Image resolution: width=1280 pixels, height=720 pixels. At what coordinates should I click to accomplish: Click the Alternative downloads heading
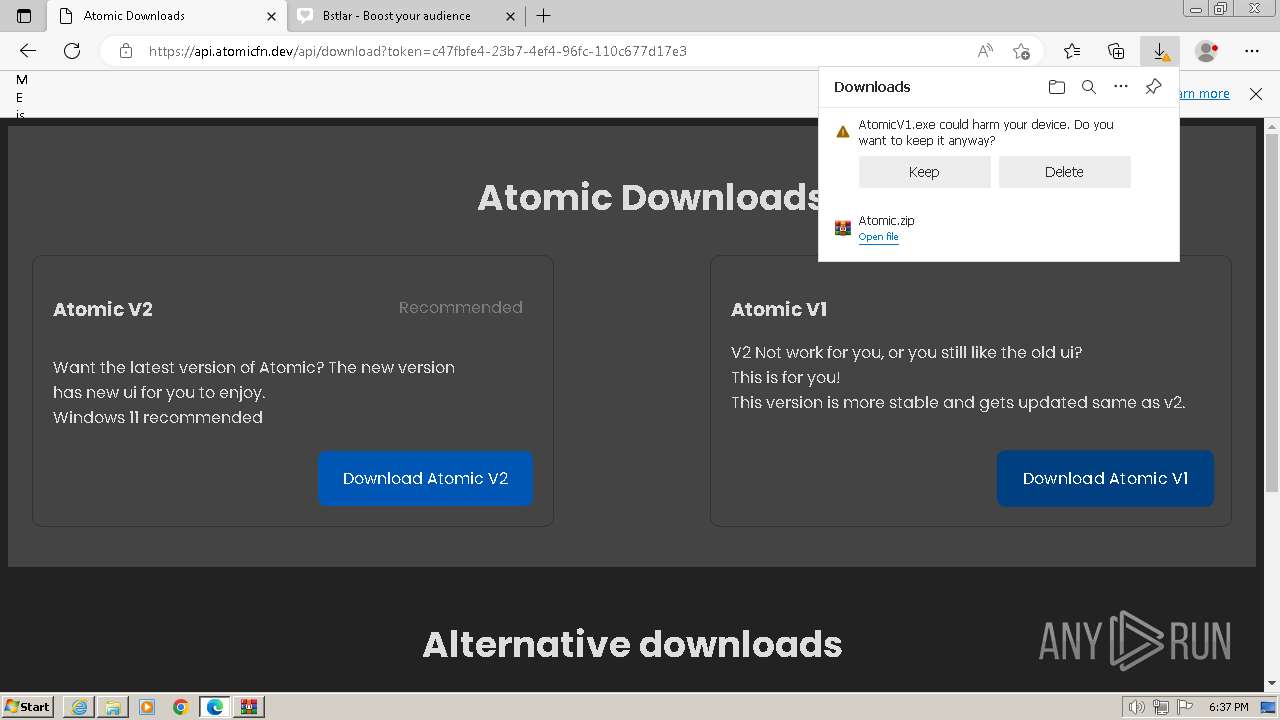pyautogui.click(x=632, y=644)
